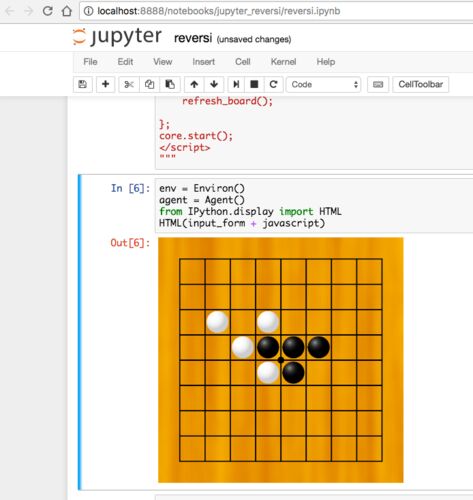
Task: Open the Cell menu
Action: tap(243, 62)
